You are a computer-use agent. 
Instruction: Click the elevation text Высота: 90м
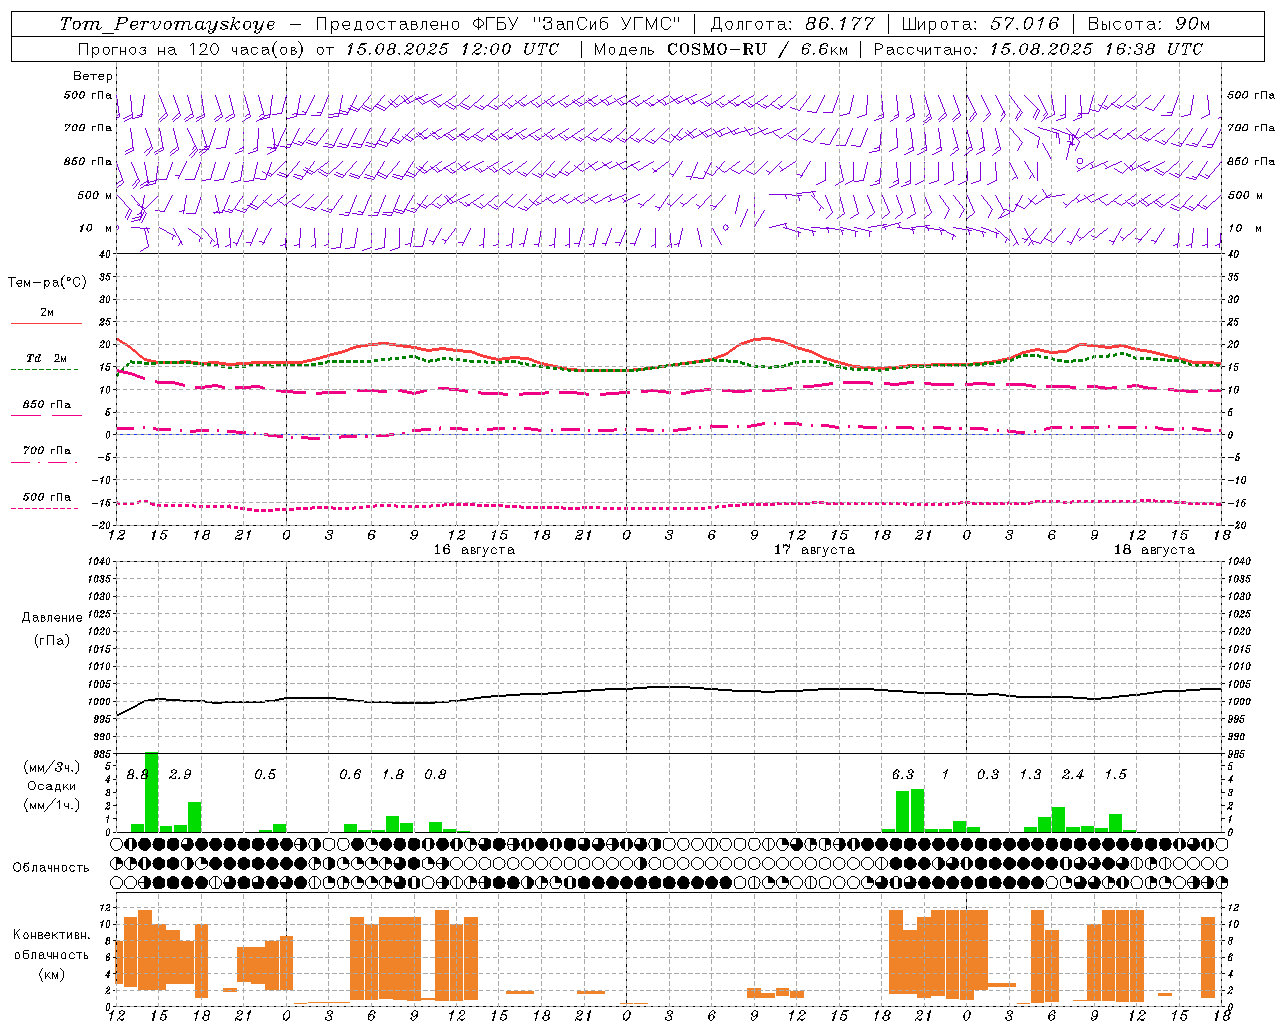point(1149,24)
